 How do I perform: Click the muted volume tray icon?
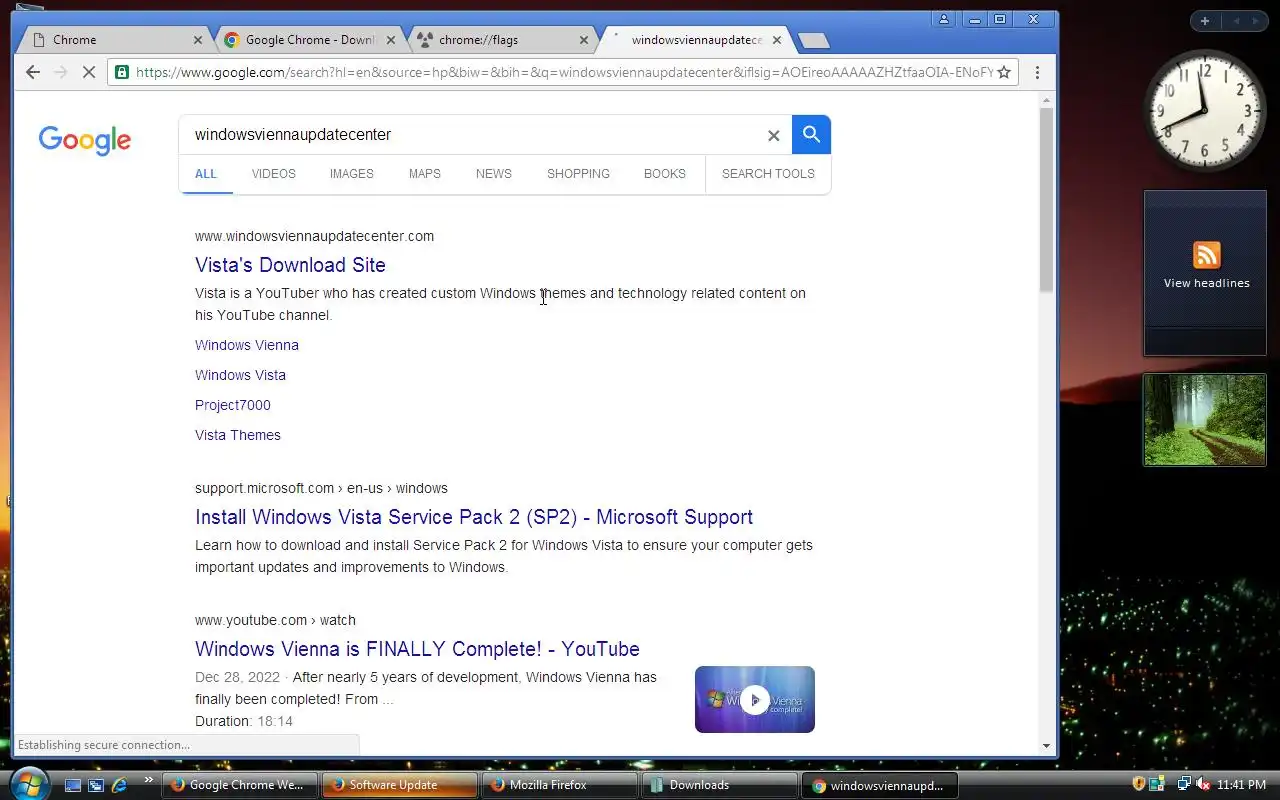1203,784
